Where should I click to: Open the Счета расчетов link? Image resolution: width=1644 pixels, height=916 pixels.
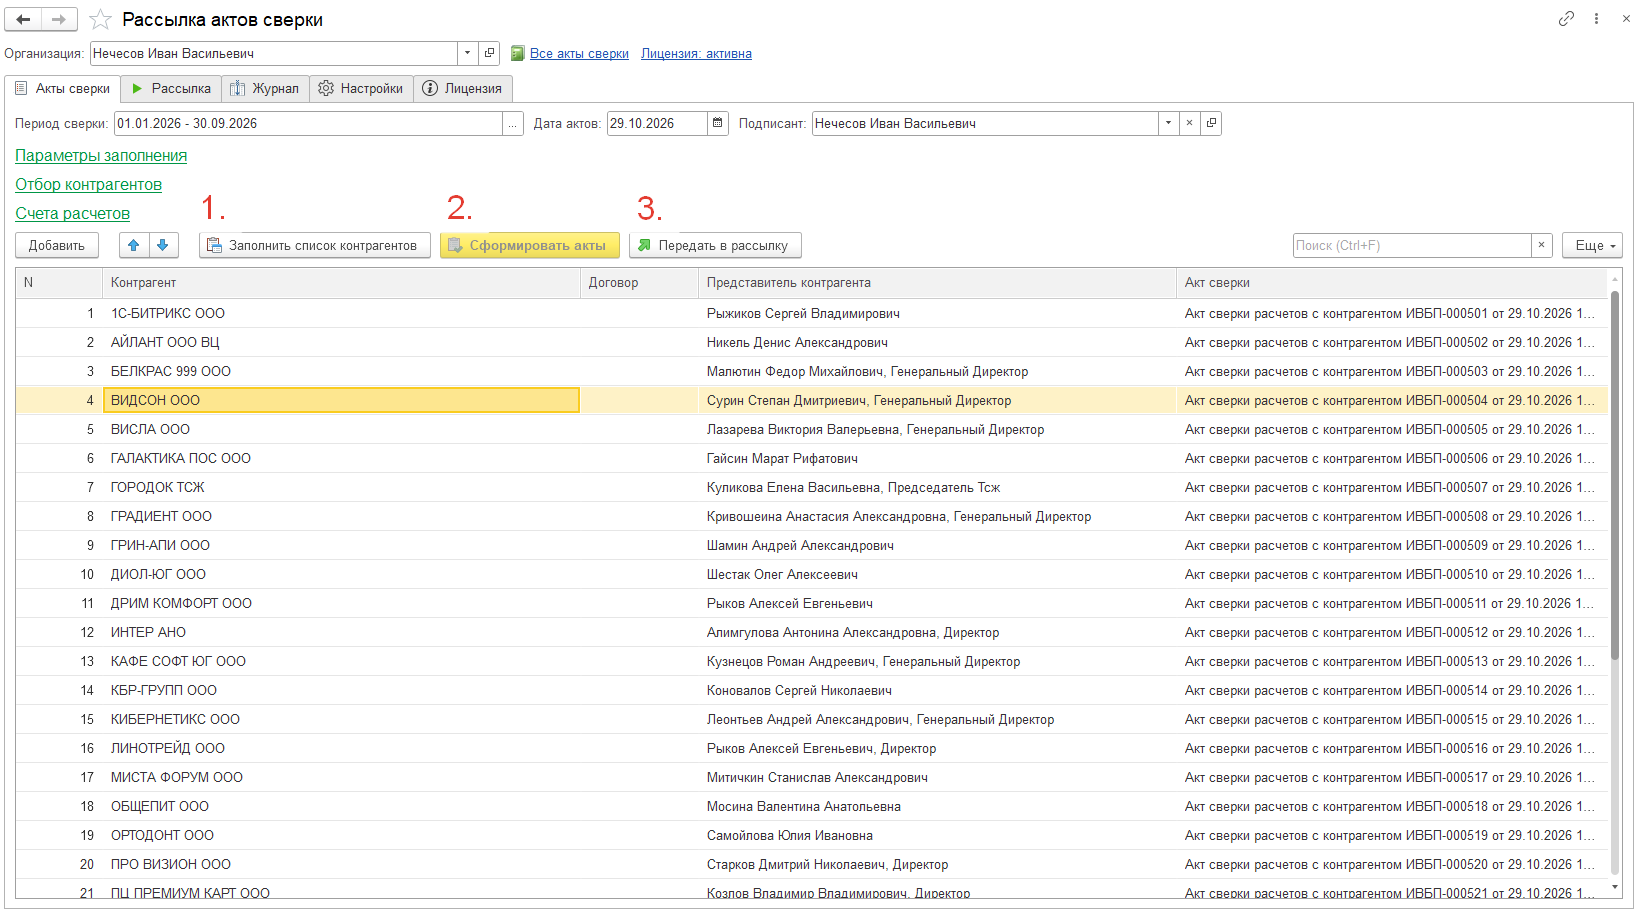click(72, 213)
